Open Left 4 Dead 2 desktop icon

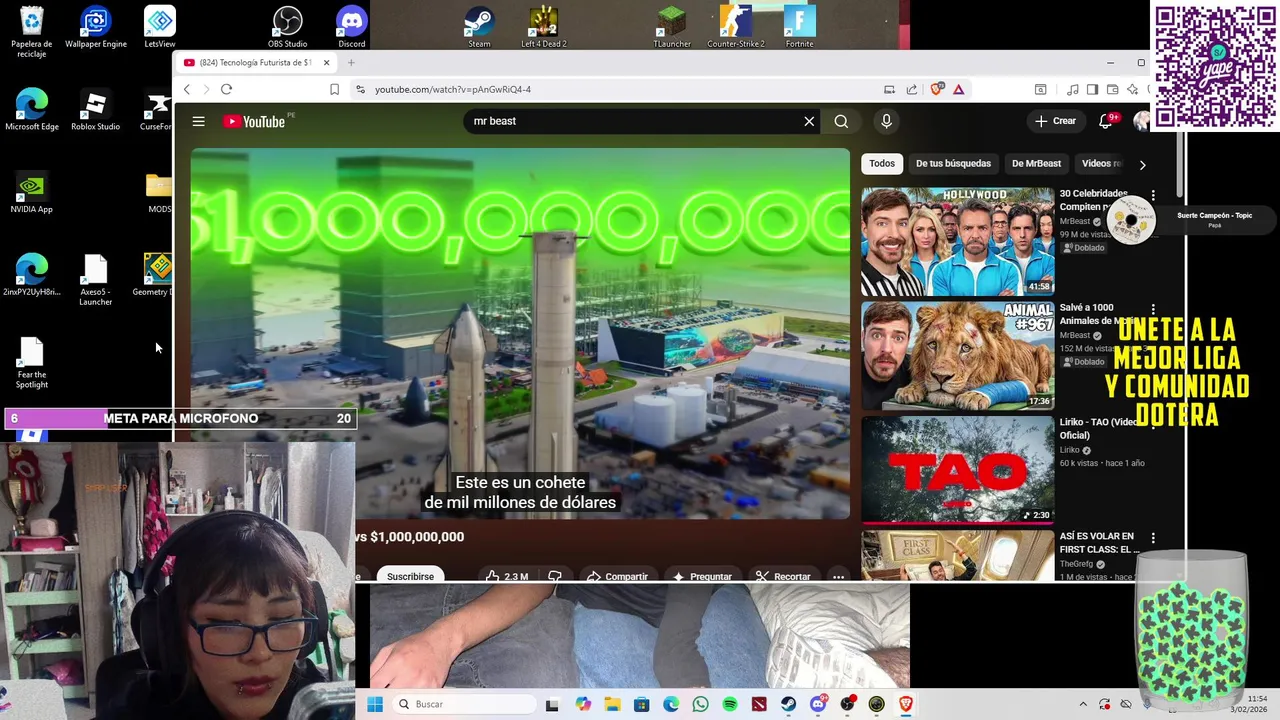[543, 27]
